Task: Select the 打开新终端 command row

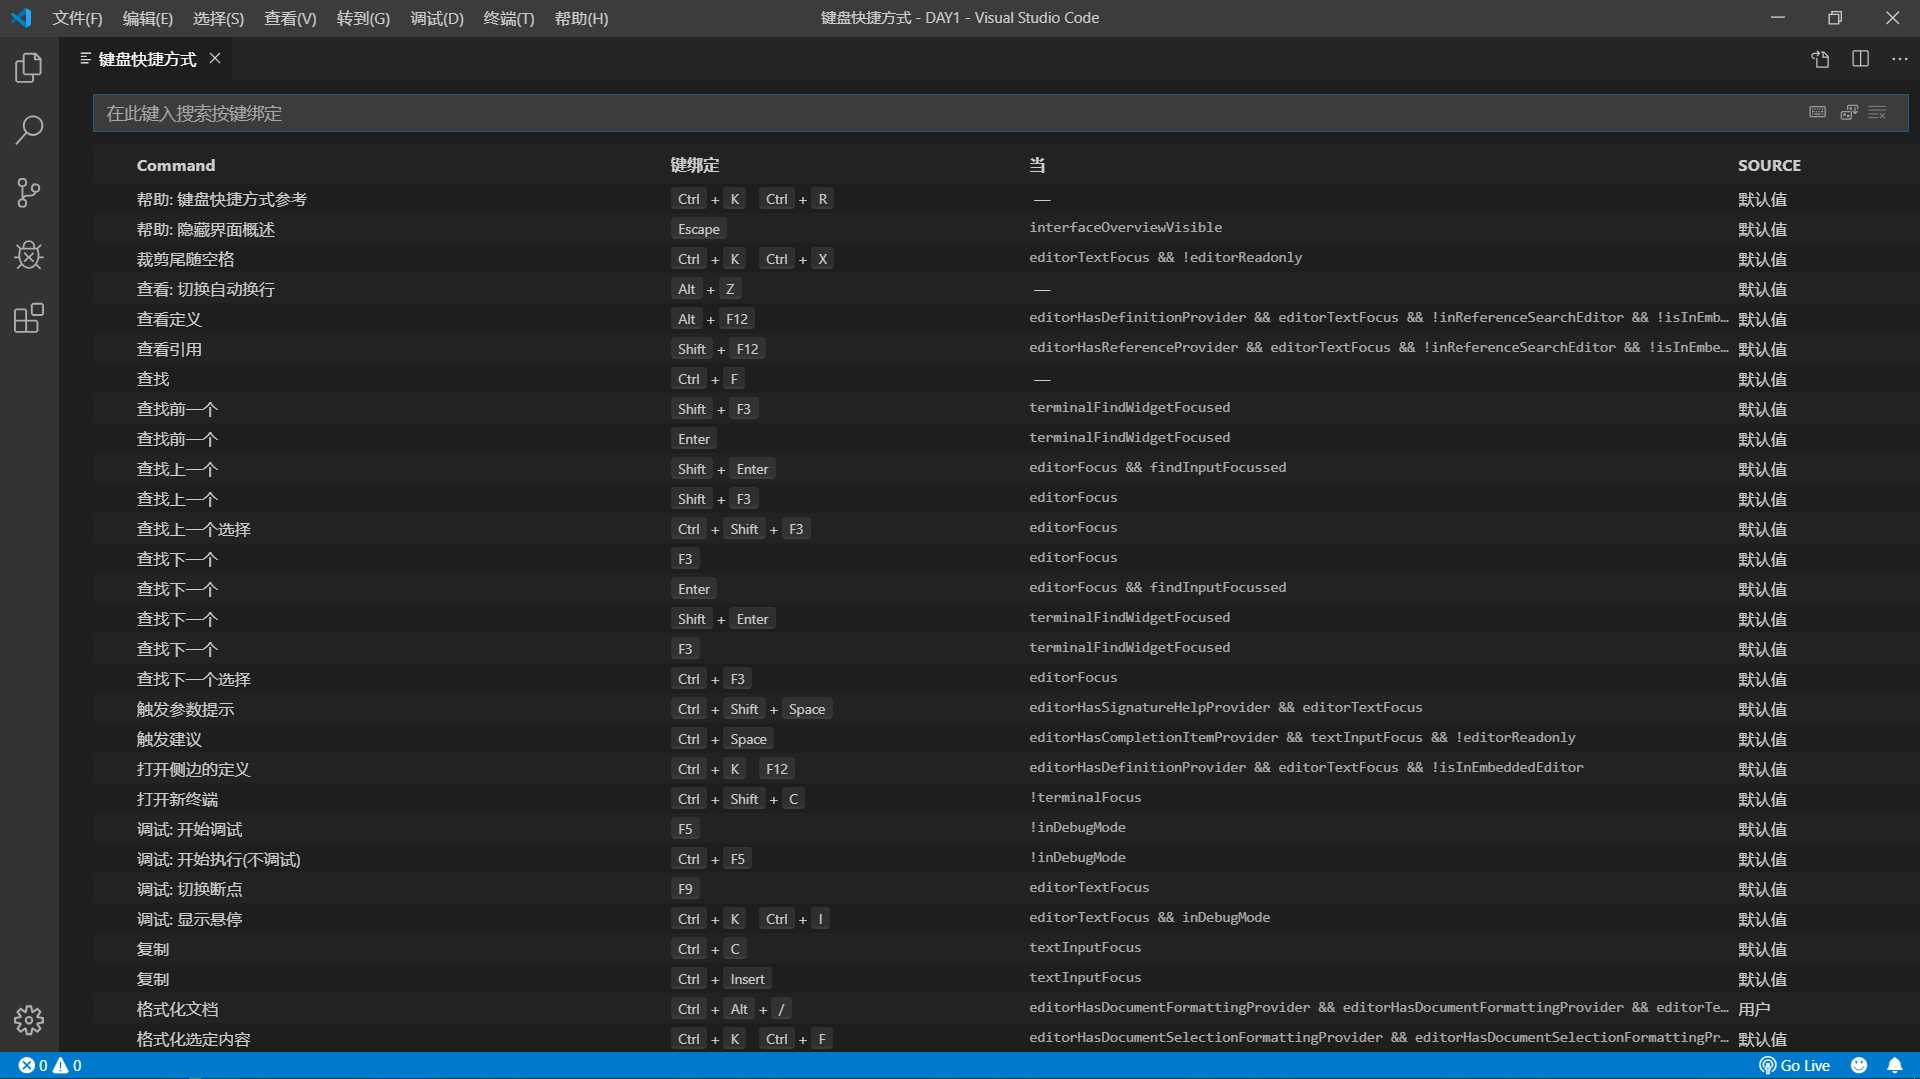Action: 1000,799
